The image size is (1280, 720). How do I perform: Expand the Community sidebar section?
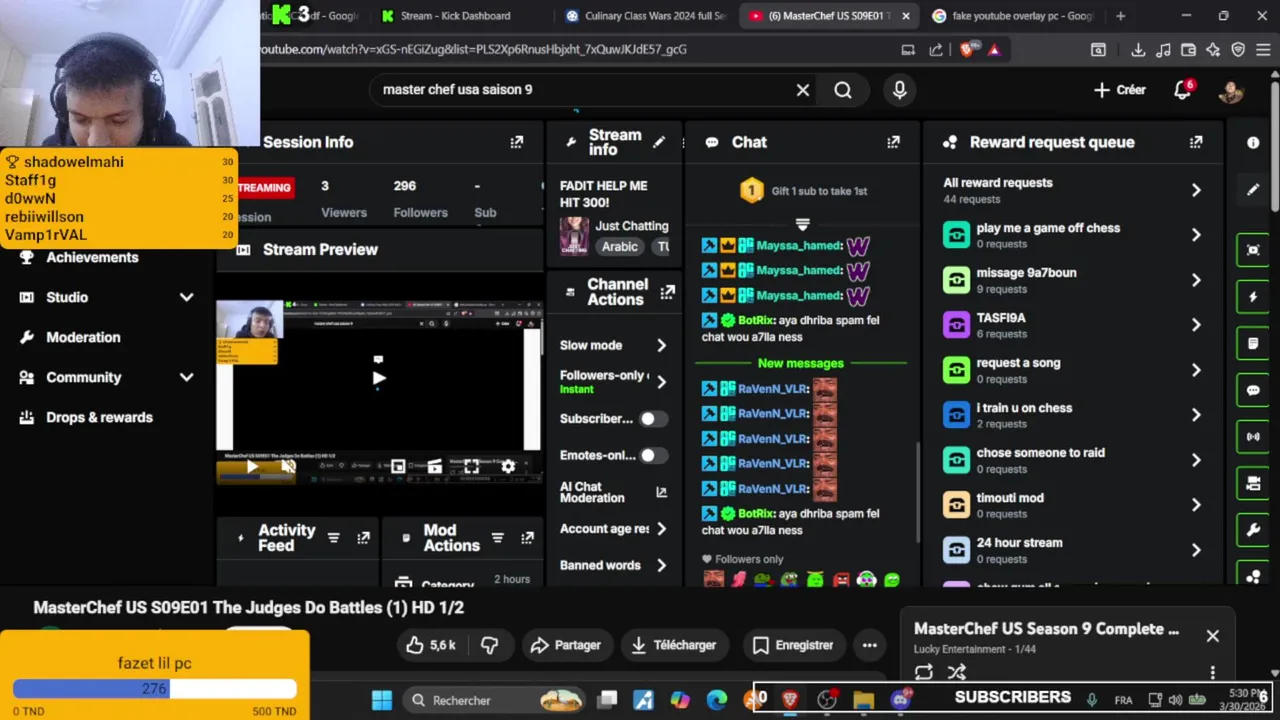pyautogui.click(x=186, y=377)
